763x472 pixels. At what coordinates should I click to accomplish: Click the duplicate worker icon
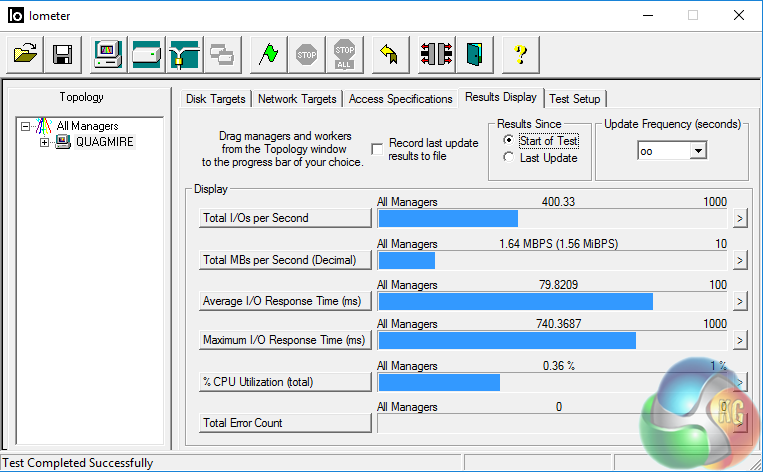(x=222, y=54)
